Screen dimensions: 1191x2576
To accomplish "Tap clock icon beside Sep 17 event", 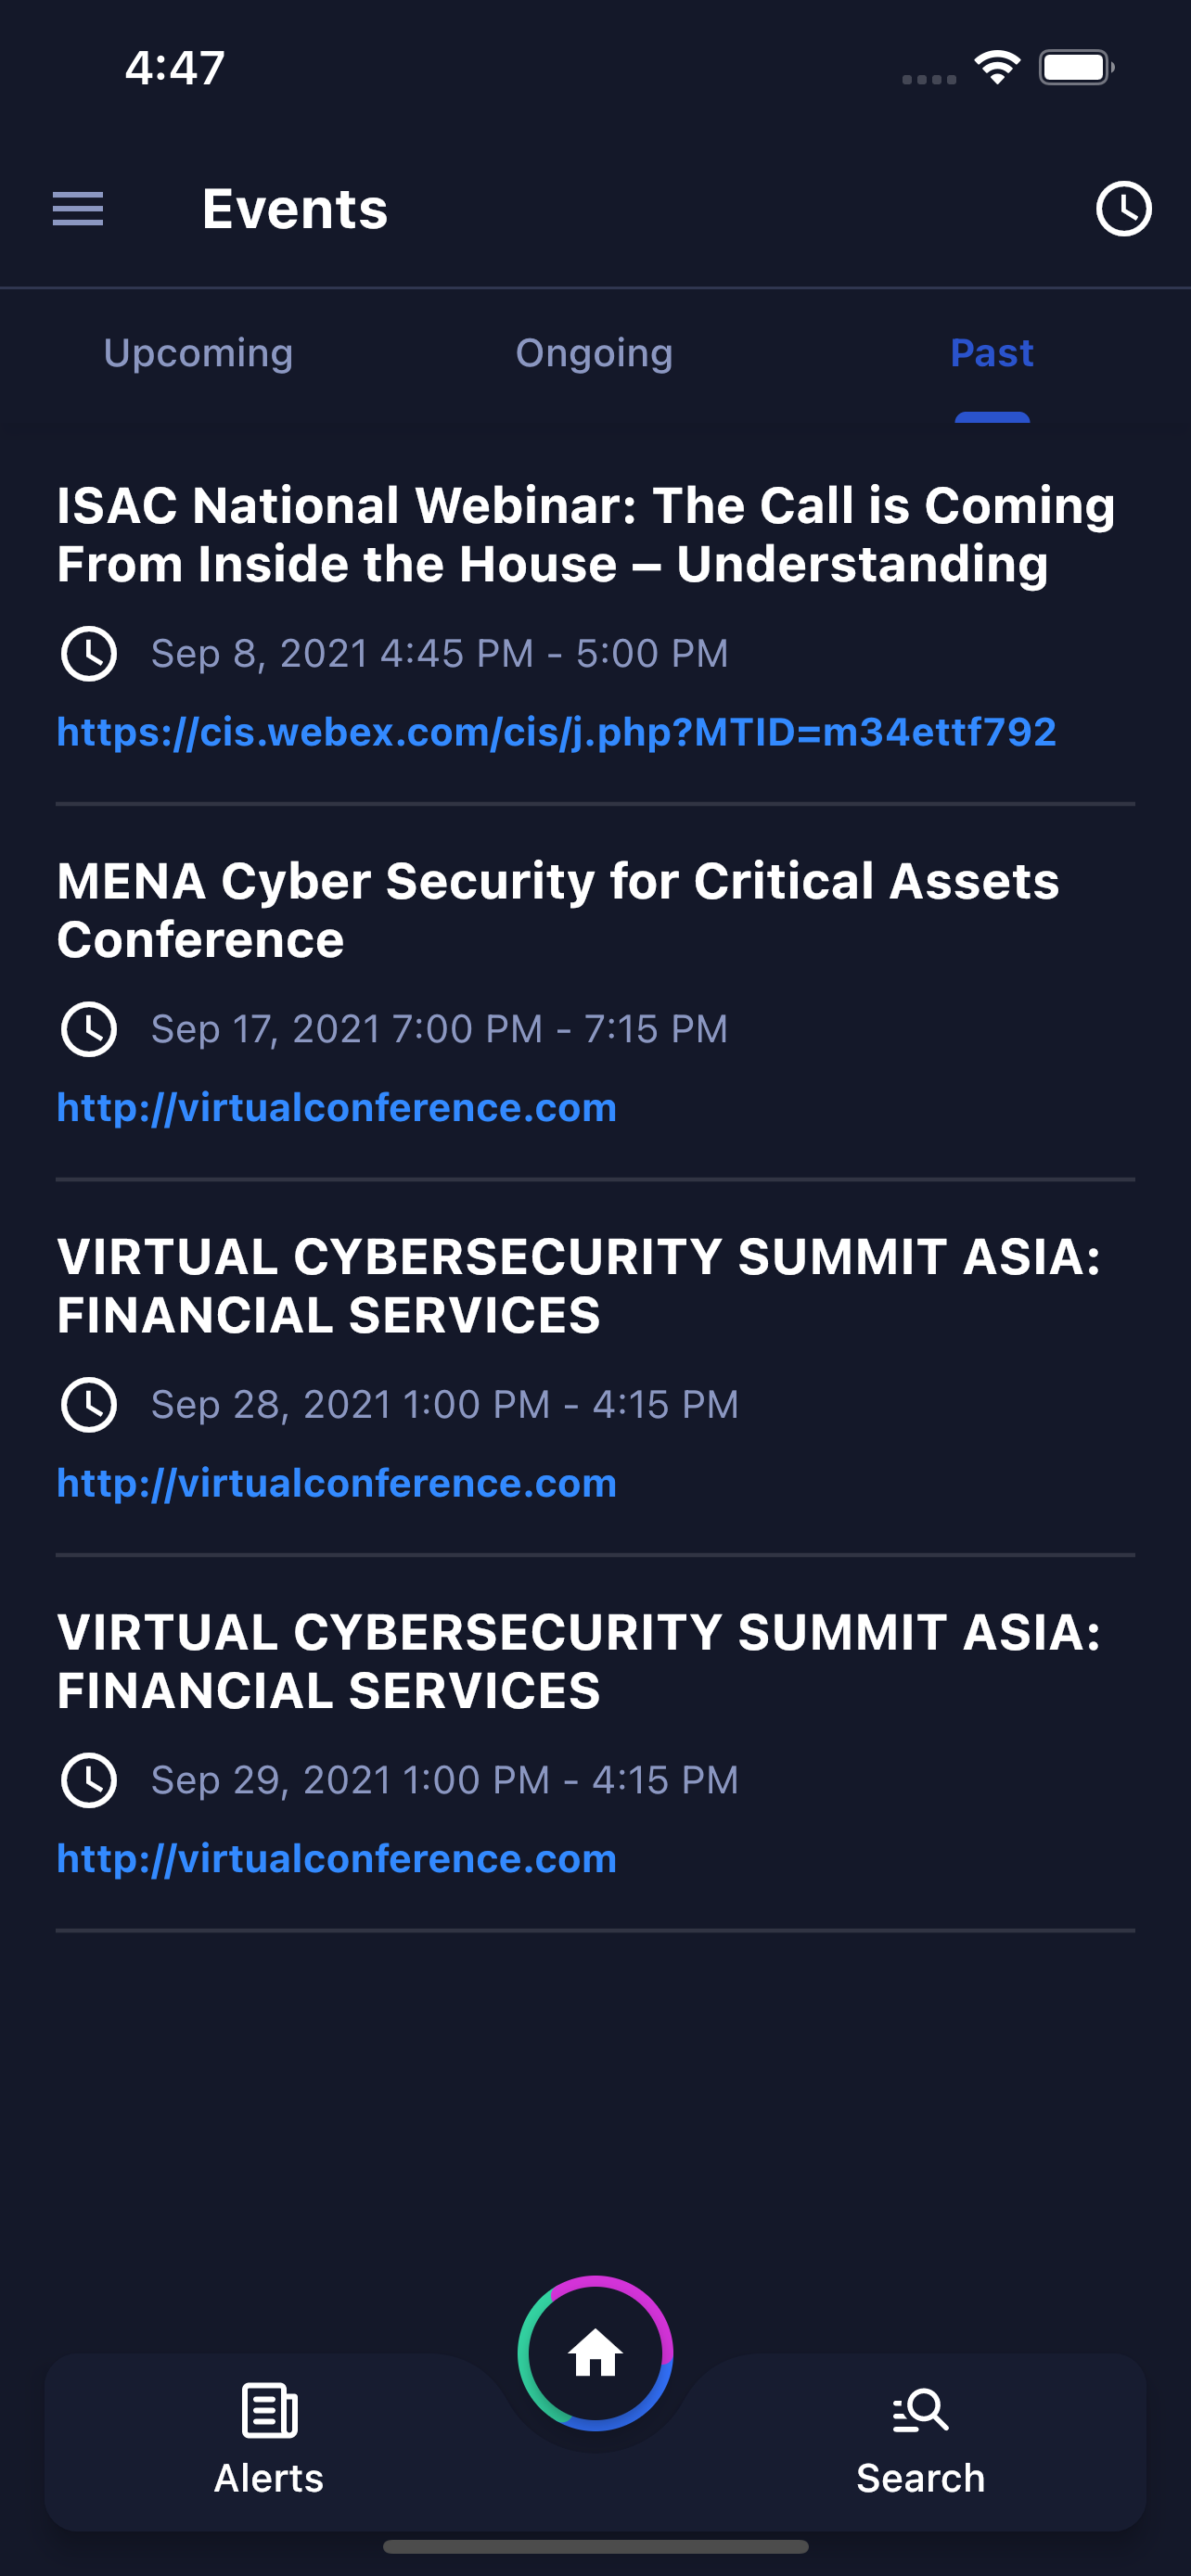I will (x=89, y=1030).
